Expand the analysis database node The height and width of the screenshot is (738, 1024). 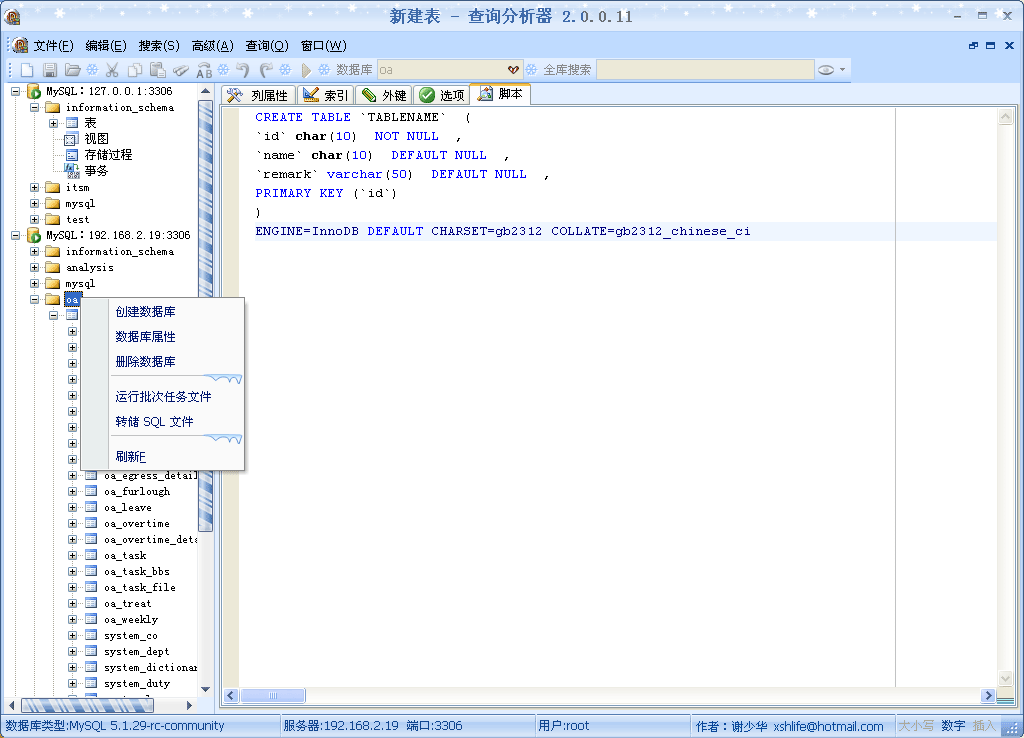pos(35,267)
